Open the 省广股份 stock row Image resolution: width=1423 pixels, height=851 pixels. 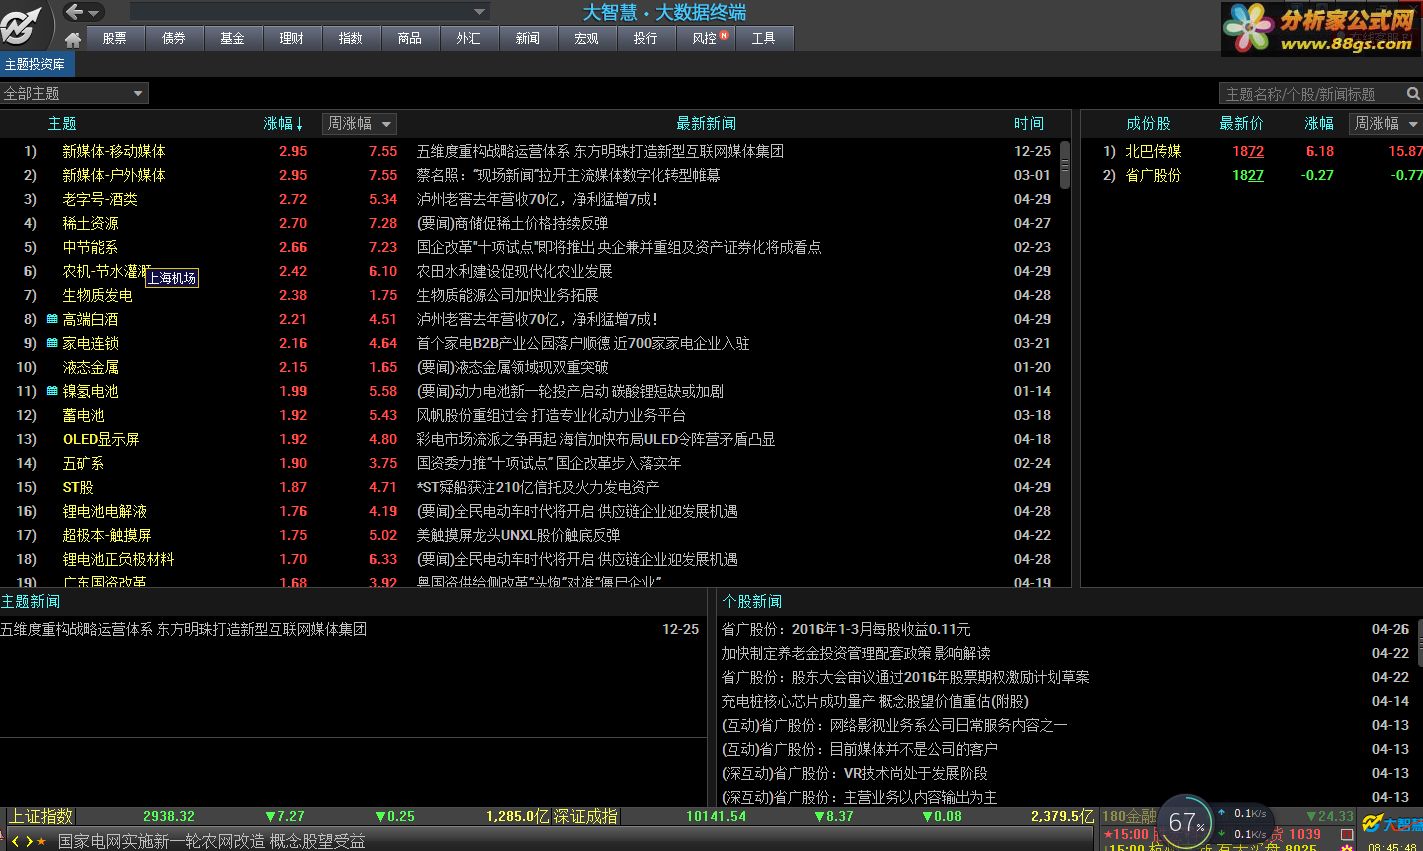[x=1252, y=175]
